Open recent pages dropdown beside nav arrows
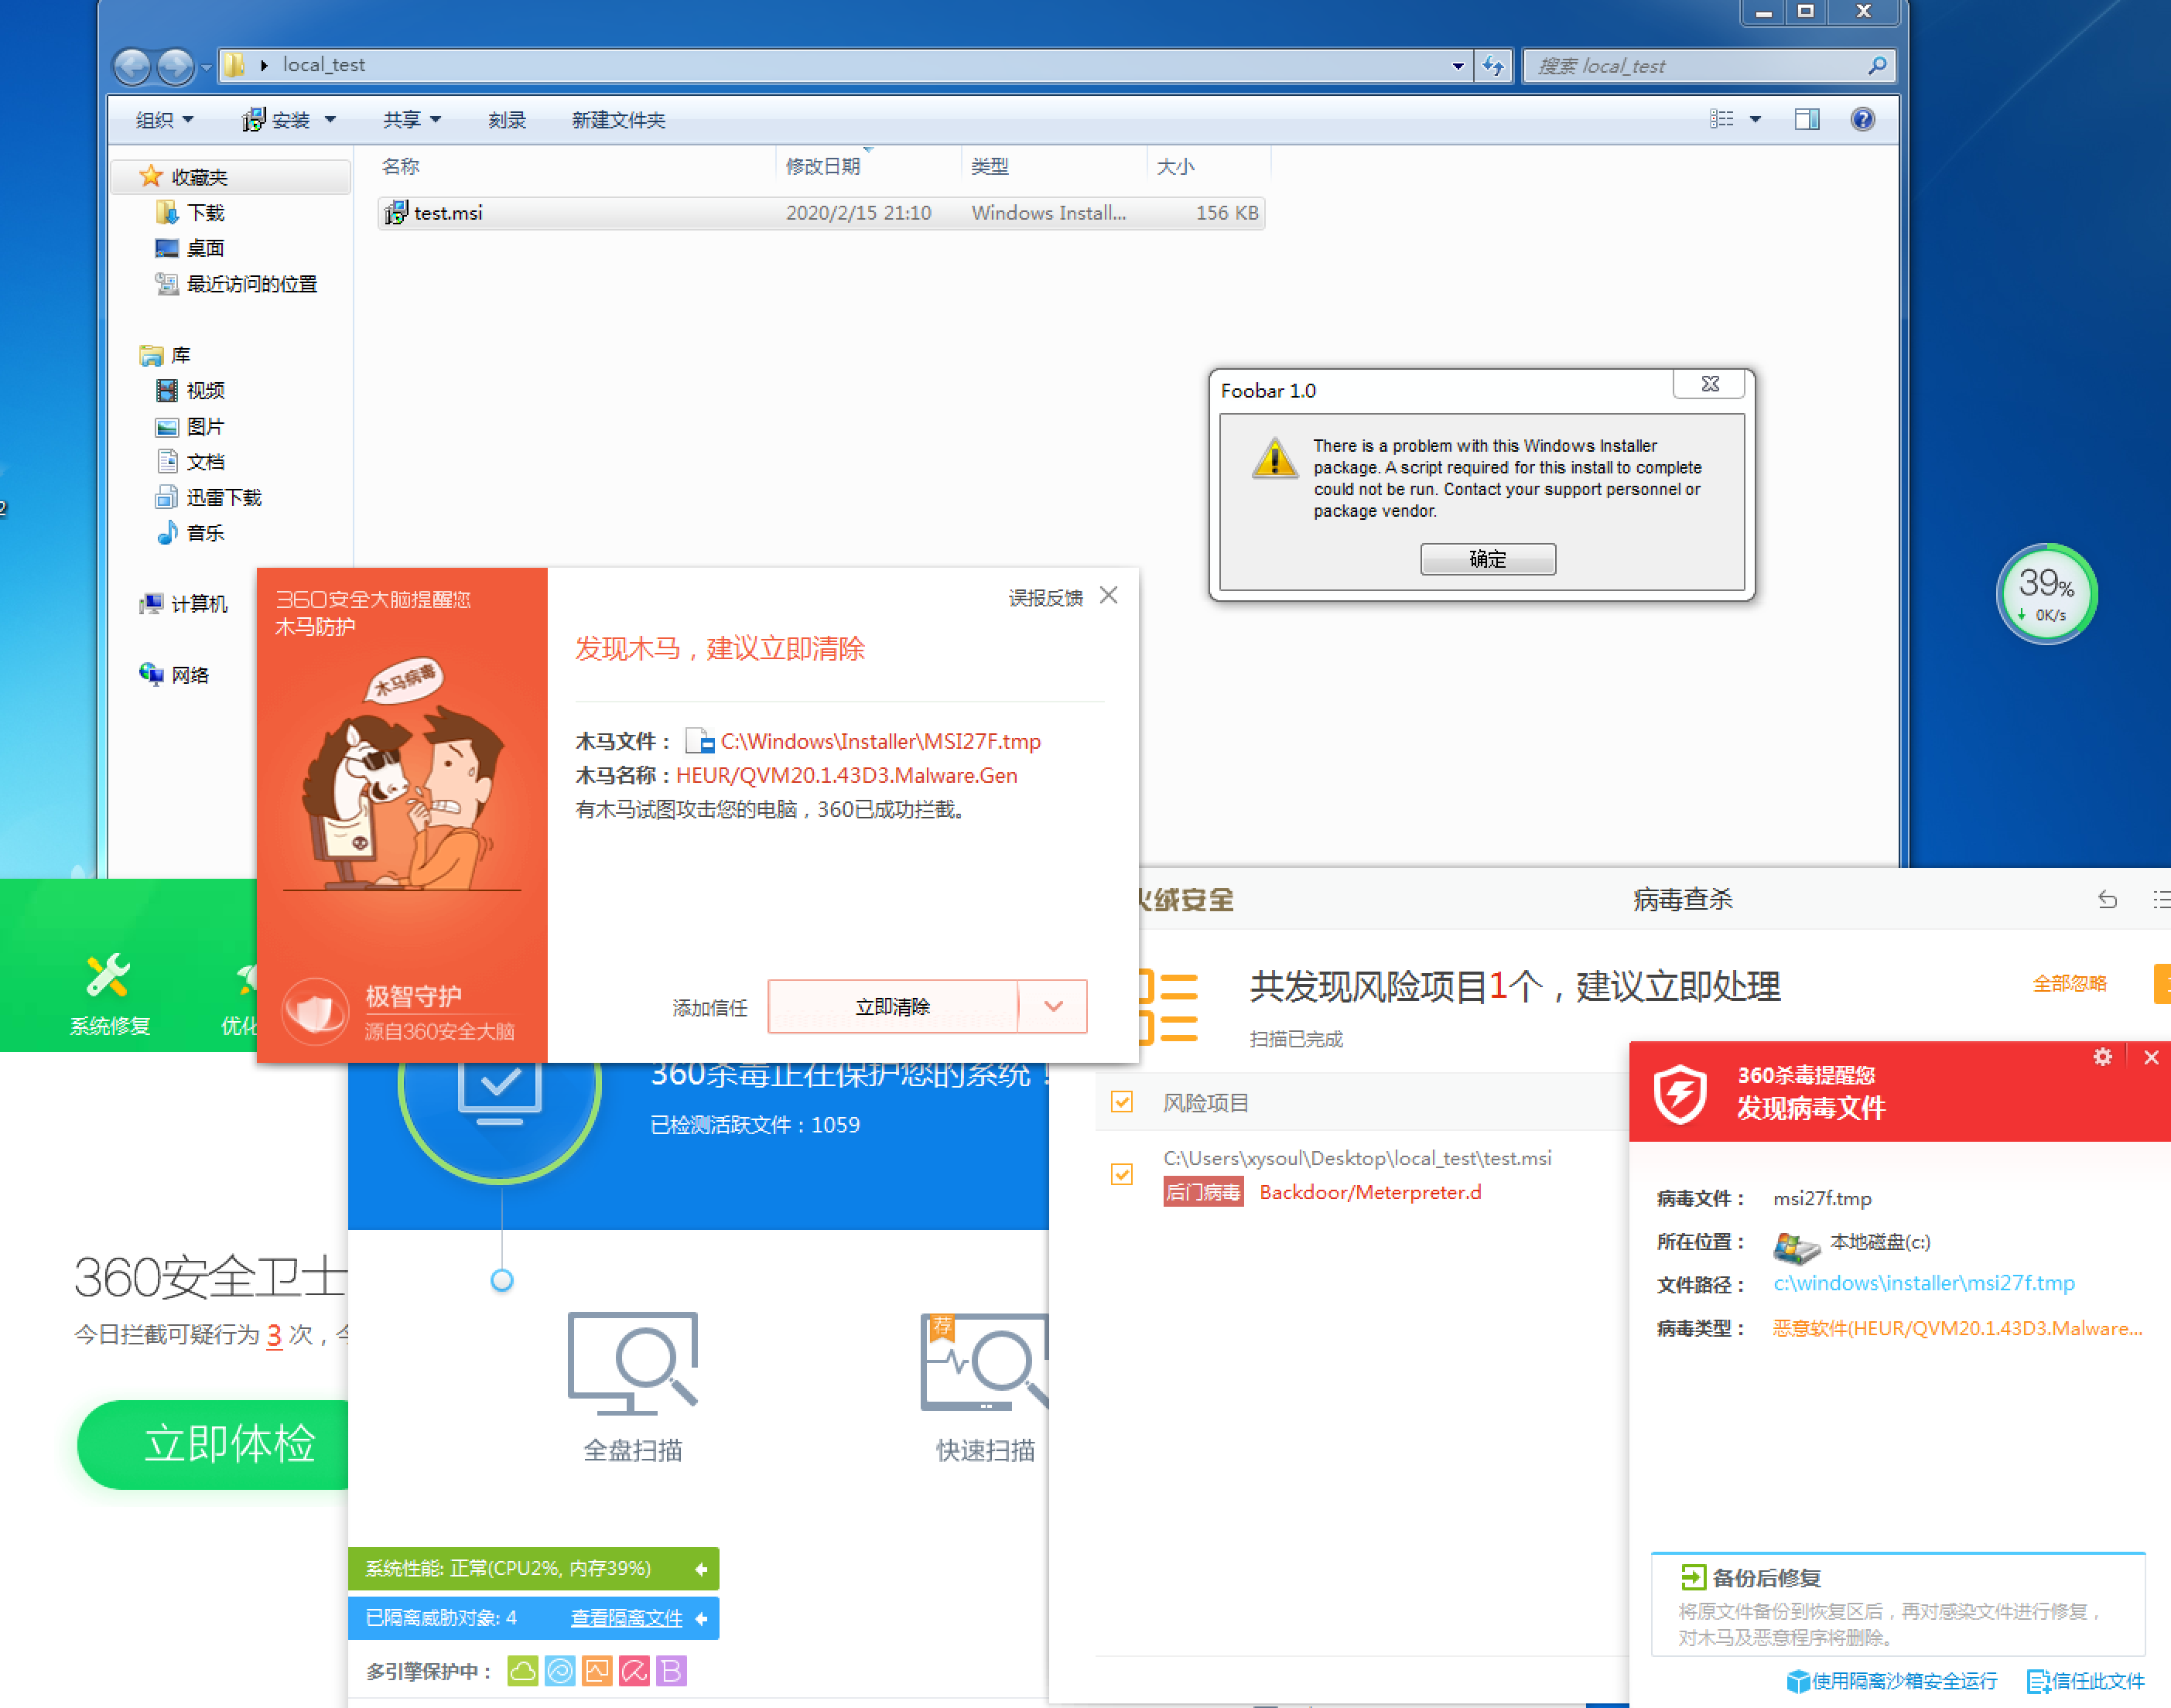The width and height of the screenshot is (2171, 1708). 206,67
